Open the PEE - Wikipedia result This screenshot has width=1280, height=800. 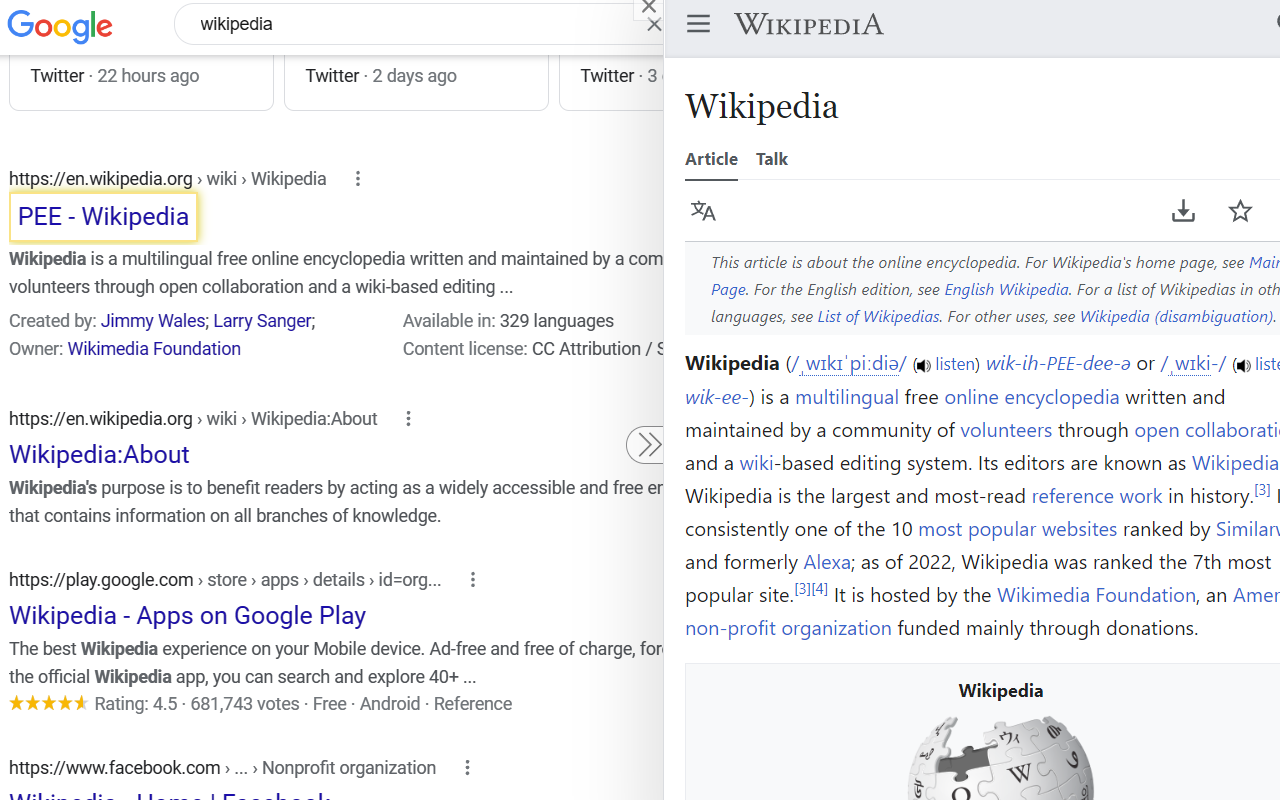point(104,217)
